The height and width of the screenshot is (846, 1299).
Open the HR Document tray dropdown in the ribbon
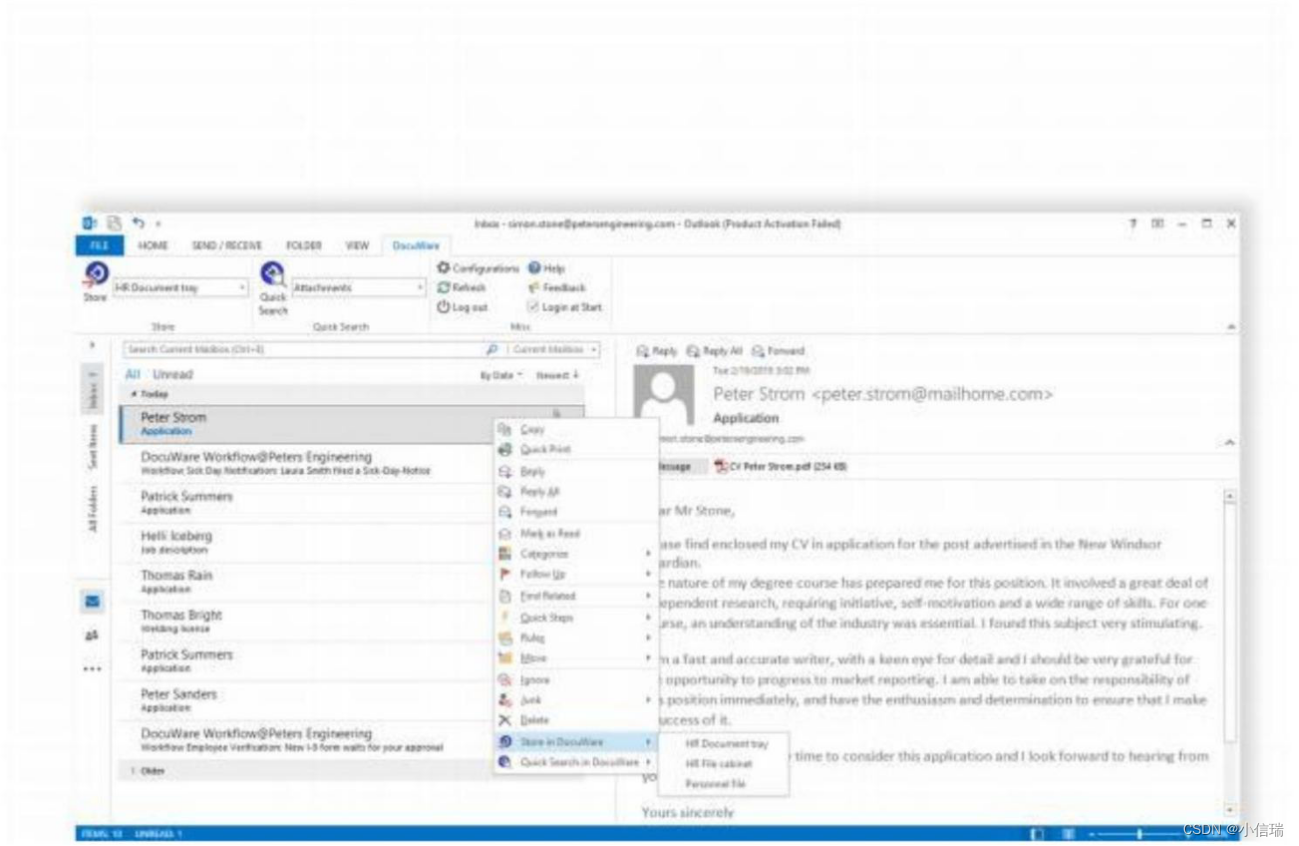coord(242,288)
